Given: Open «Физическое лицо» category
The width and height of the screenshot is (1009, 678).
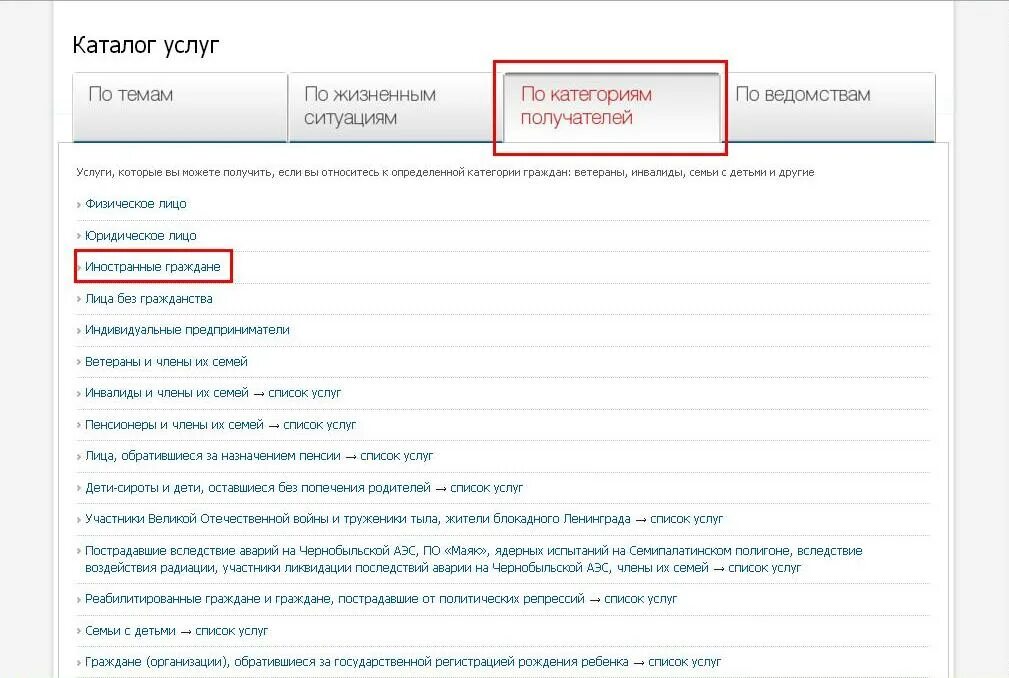Looking at the screenshot, I should pos(136,204).
